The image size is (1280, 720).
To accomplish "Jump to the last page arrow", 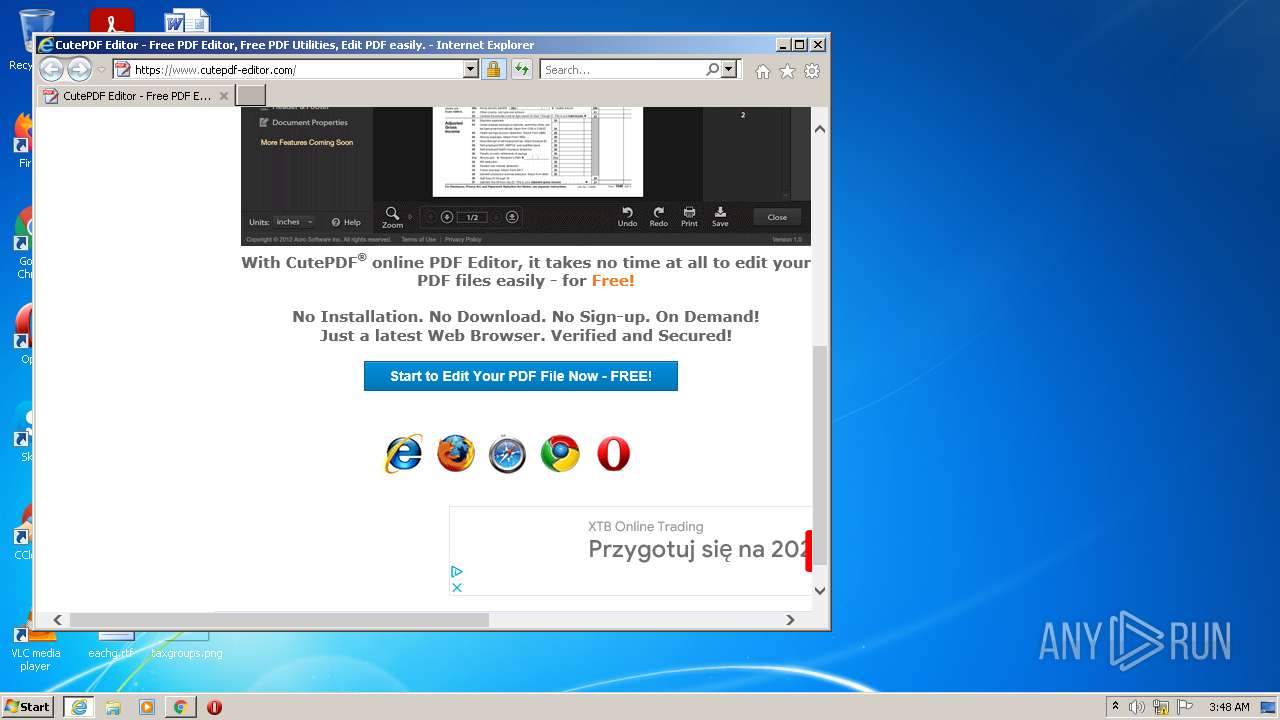I will [x=512, y=217].
